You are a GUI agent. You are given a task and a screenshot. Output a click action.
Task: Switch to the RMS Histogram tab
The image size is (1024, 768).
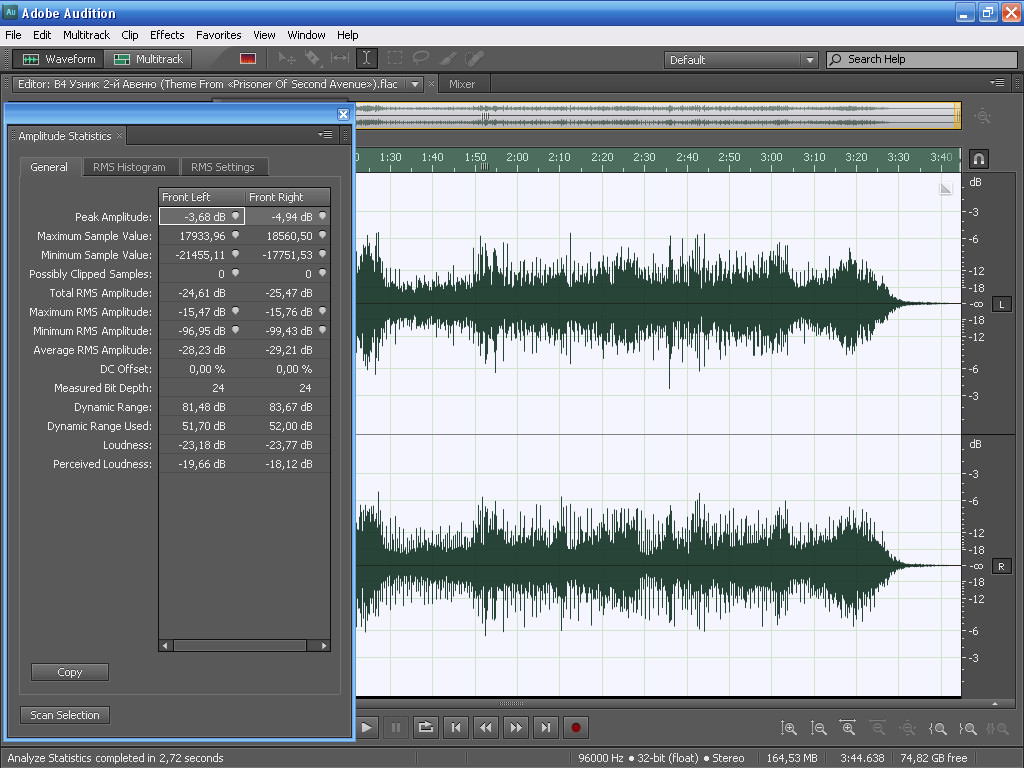click(x=129, y=167)
